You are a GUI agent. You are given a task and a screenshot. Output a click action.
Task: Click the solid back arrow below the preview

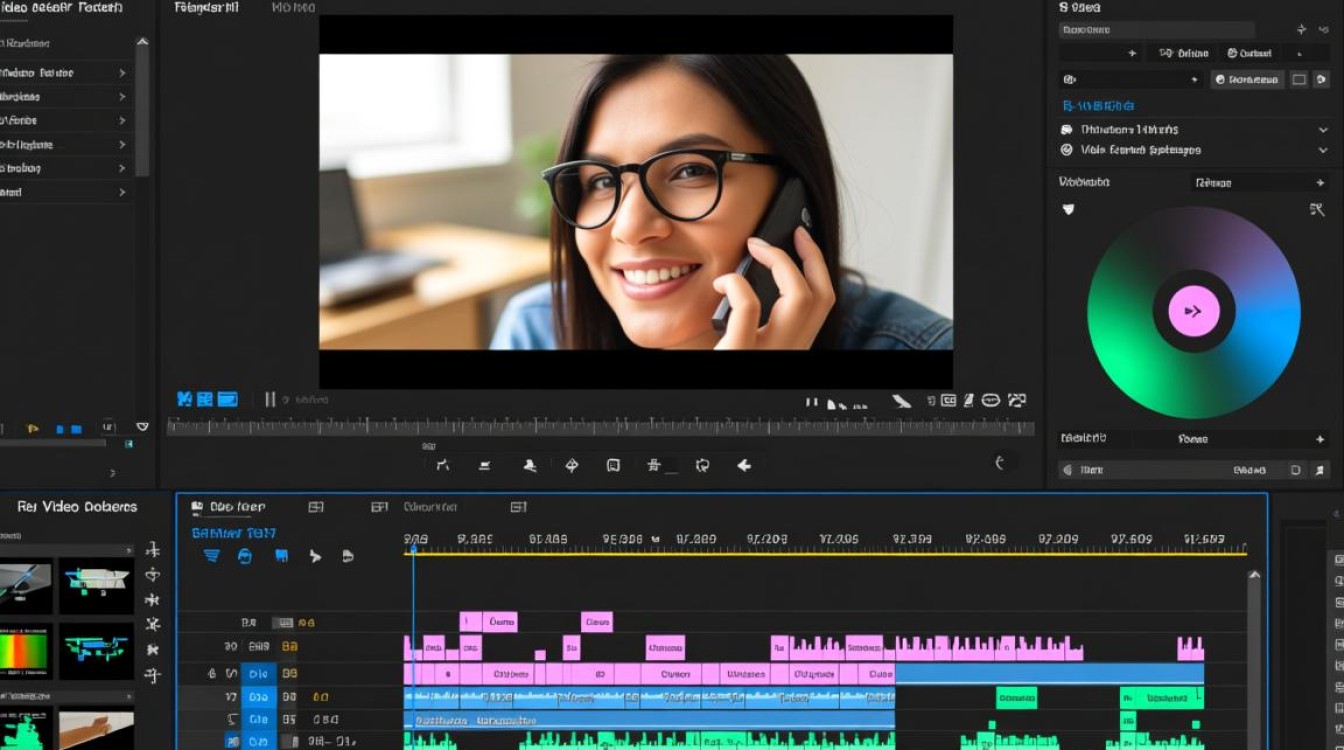744,465
